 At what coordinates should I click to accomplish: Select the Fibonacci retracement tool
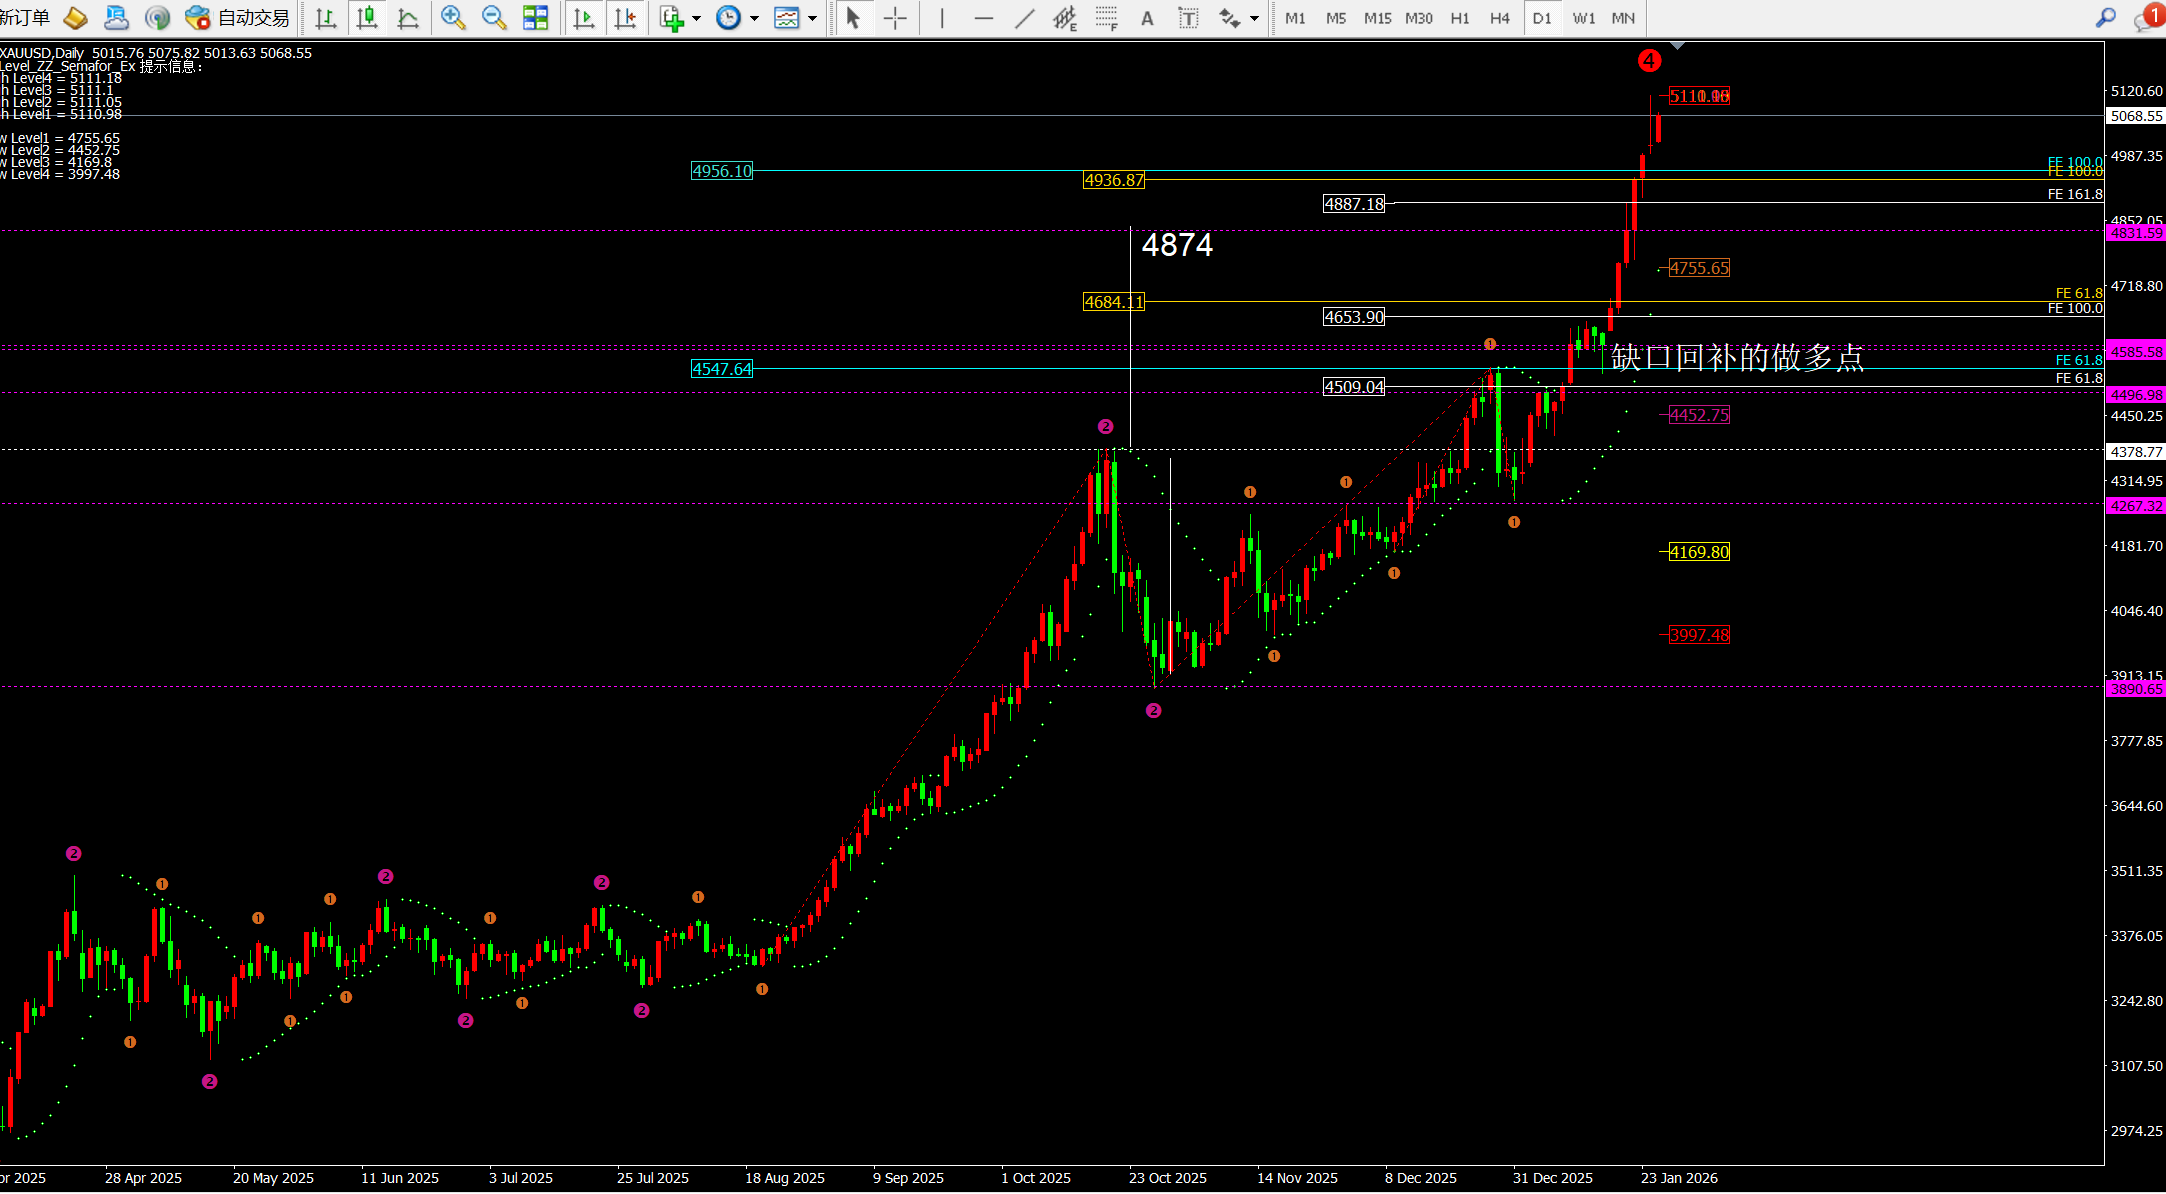click(x=1106, y=18)
